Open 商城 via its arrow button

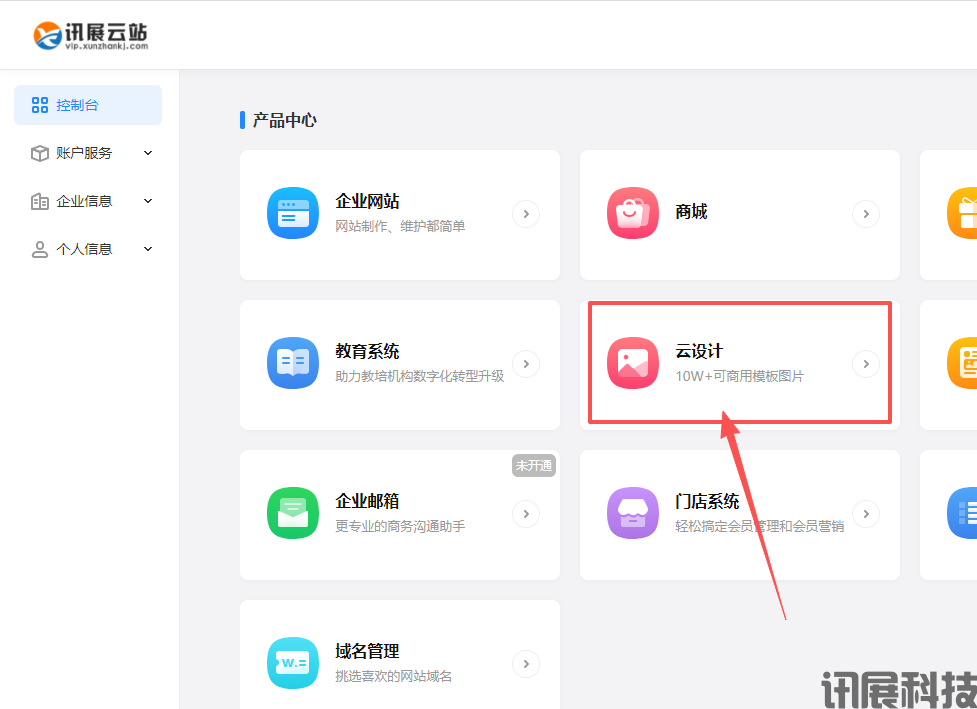coord(865,213)
